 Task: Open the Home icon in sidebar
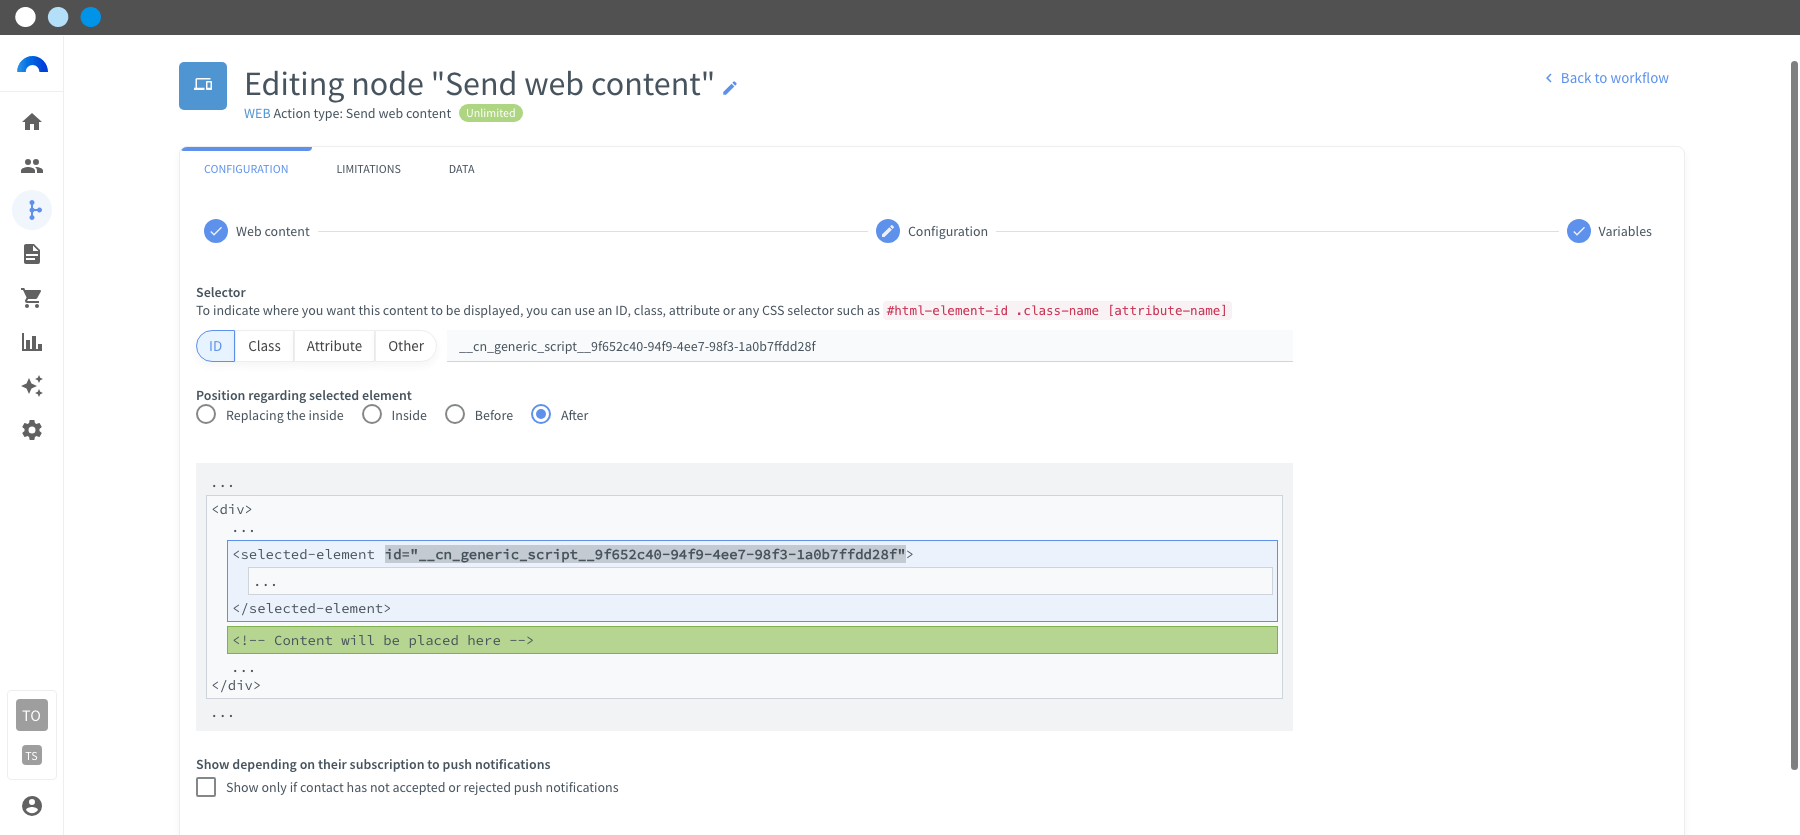(32, 122)
